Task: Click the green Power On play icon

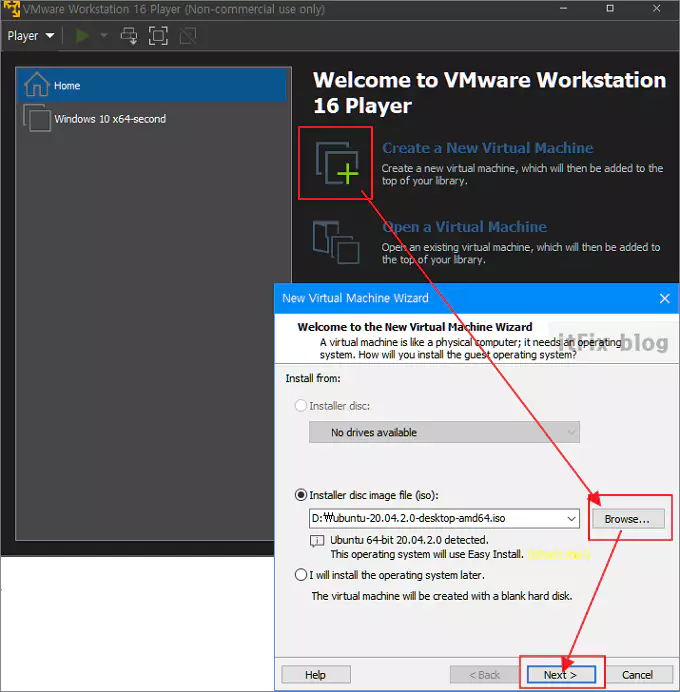Action: pos(82,36)
